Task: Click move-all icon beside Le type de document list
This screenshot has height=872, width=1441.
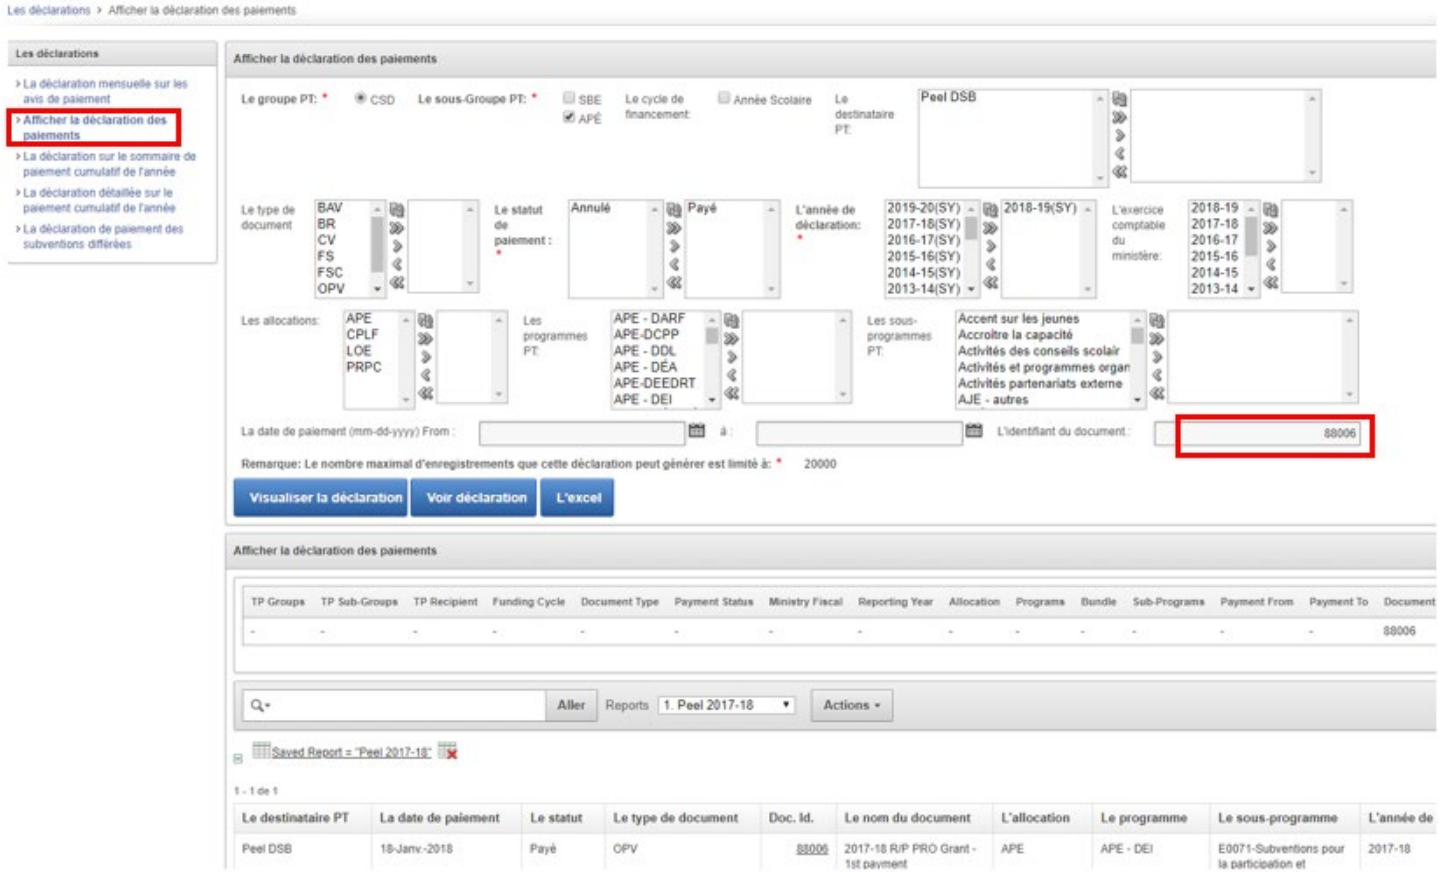Action: (x=397, y=228)
